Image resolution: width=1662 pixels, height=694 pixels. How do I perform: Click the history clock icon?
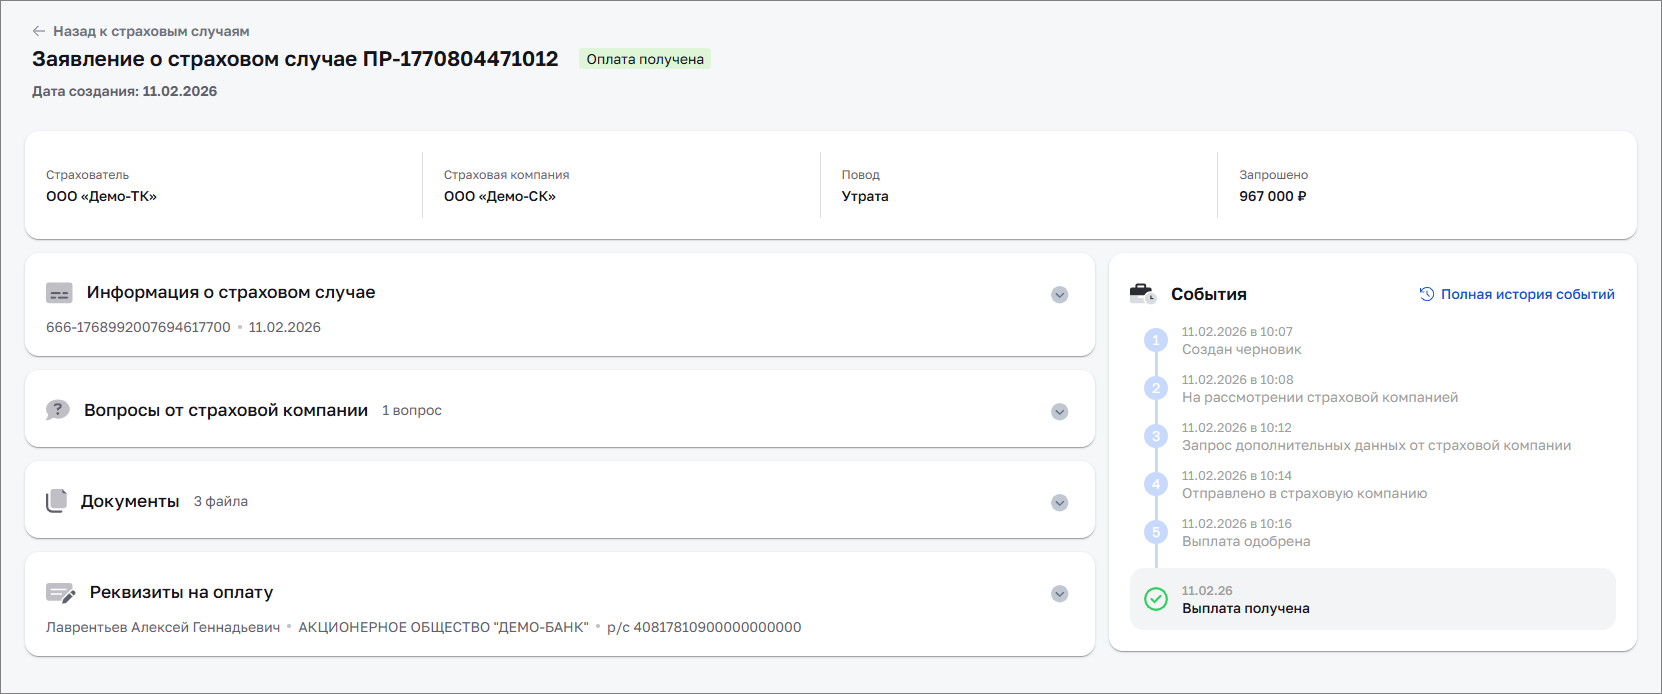tap(1427, 294)
